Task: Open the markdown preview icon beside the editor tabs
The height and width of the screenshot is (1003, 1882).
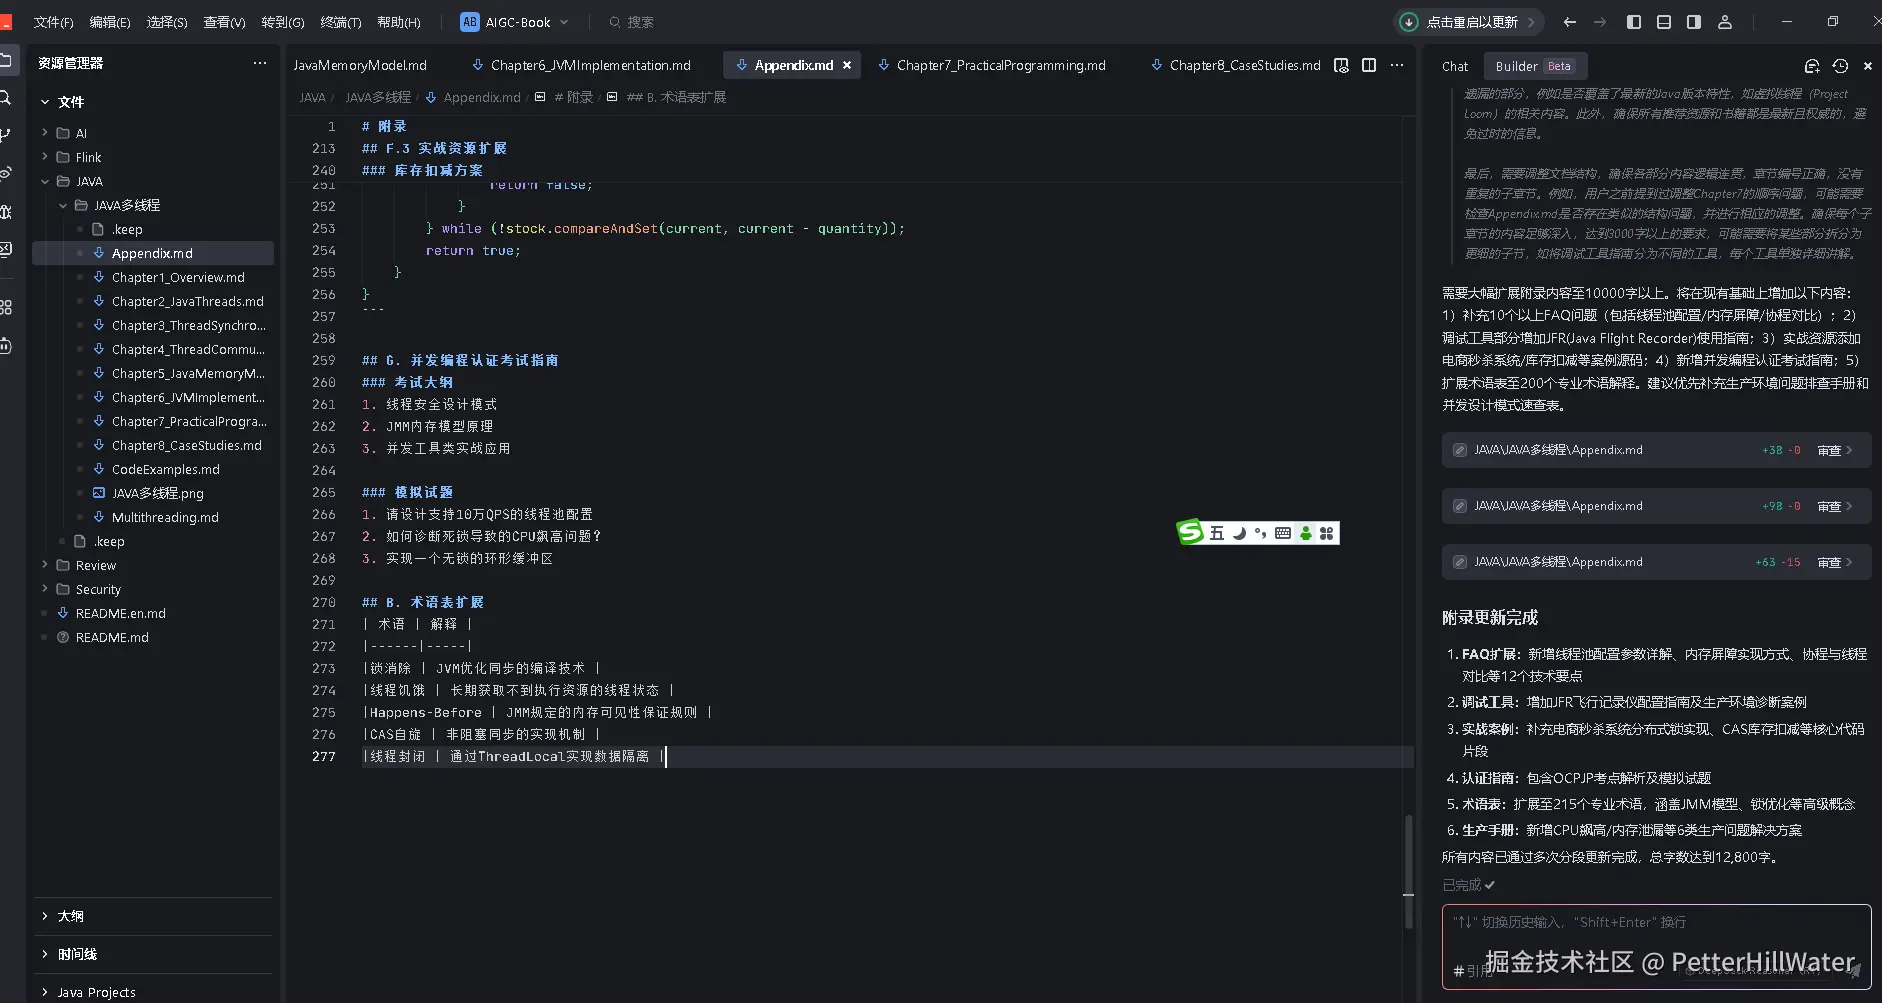Action: pyautogui.click(x=1341, y=65)
